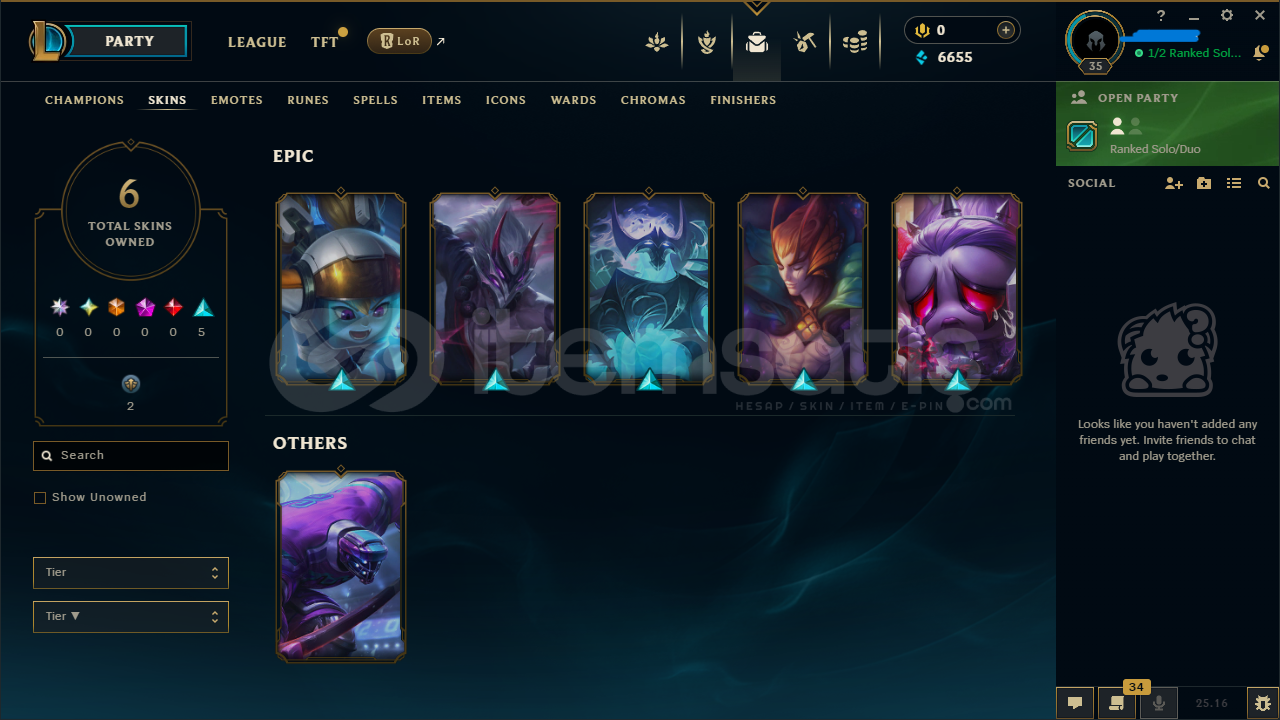
Task: Expand the Tier ▼ sort dropdown
Action: pyautogui.click(x=131, y=617)
